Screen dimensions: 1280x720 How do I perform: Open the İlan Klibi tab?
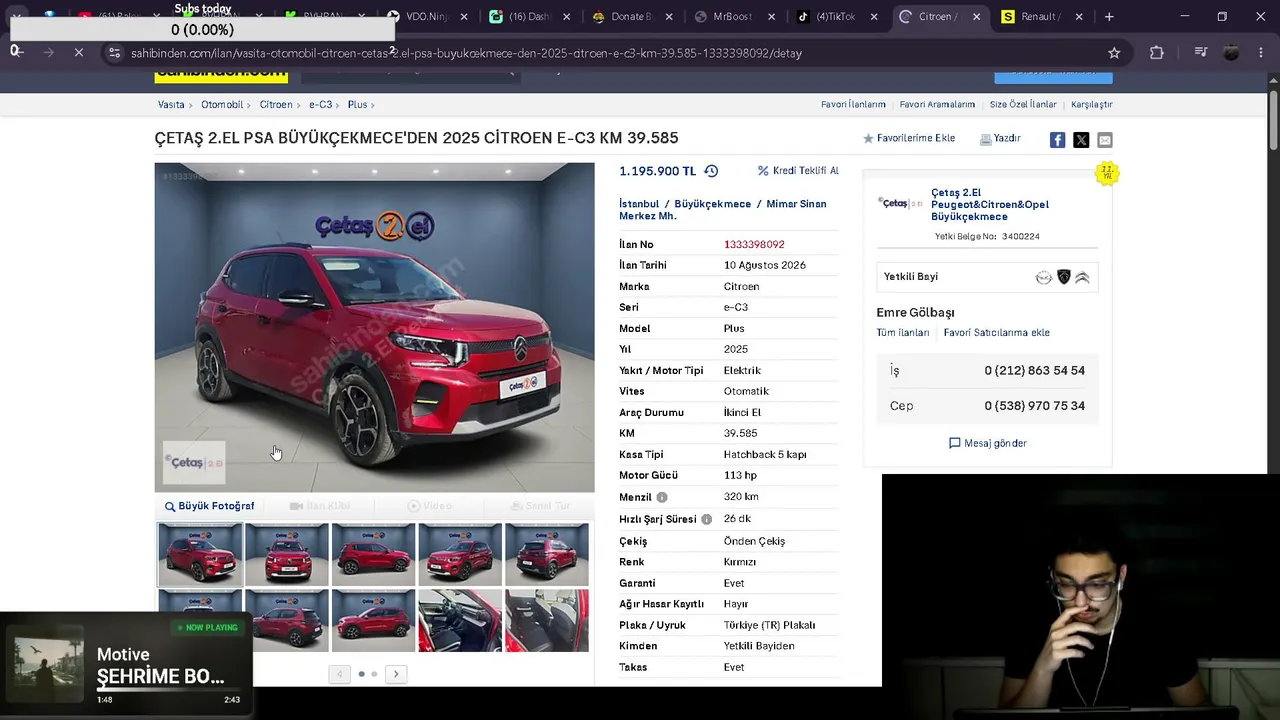click(320, 506)
